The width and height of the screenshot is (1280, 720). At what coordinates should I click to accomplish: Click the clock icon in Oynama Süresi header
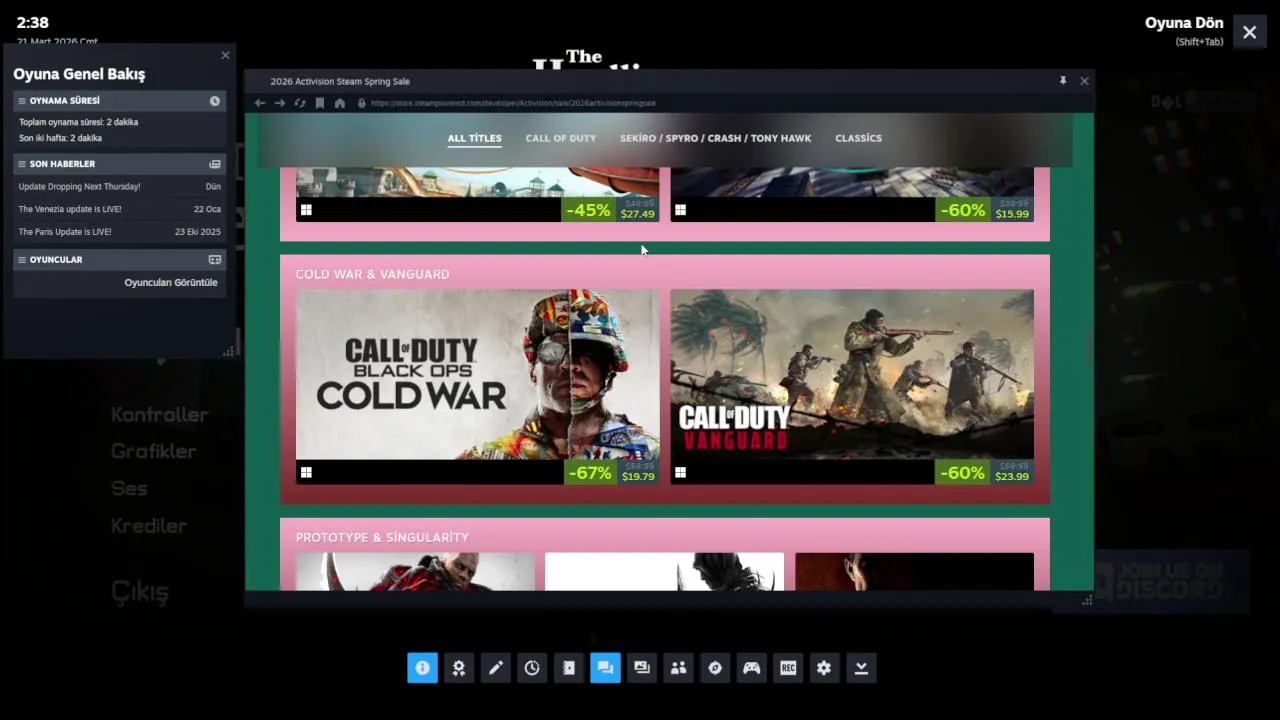(215, 101)
